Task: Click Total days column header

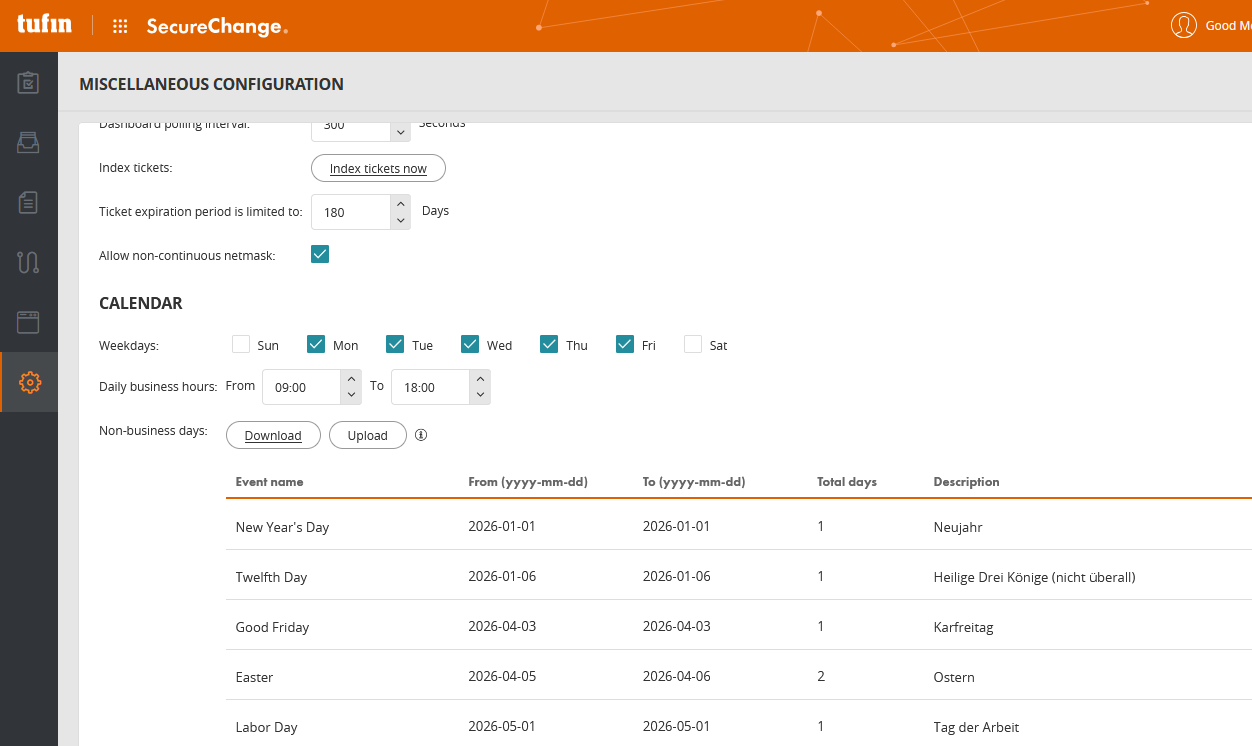Action: pyautogui.click(x=846, y=481)
